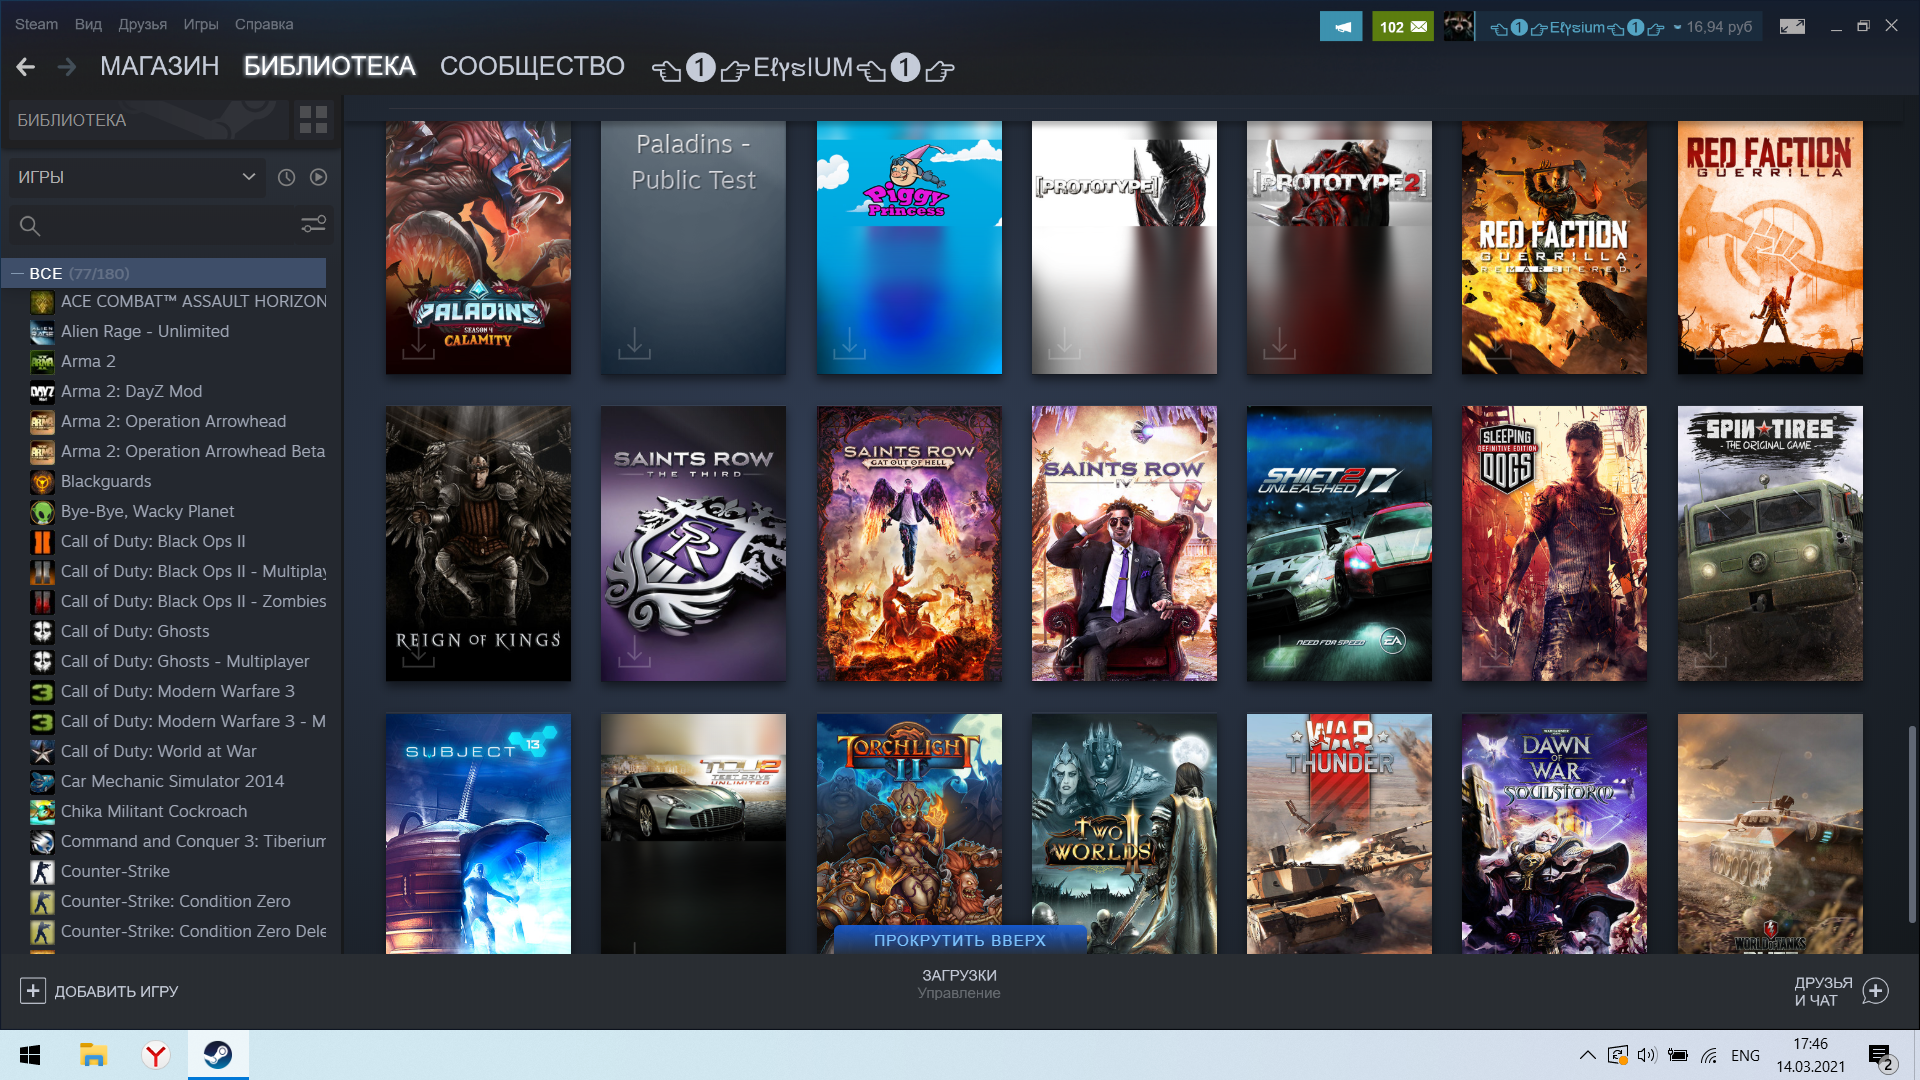
Task: Open Windows notification center icon
Action: pyautogui.click(x=1880, y=1057)
